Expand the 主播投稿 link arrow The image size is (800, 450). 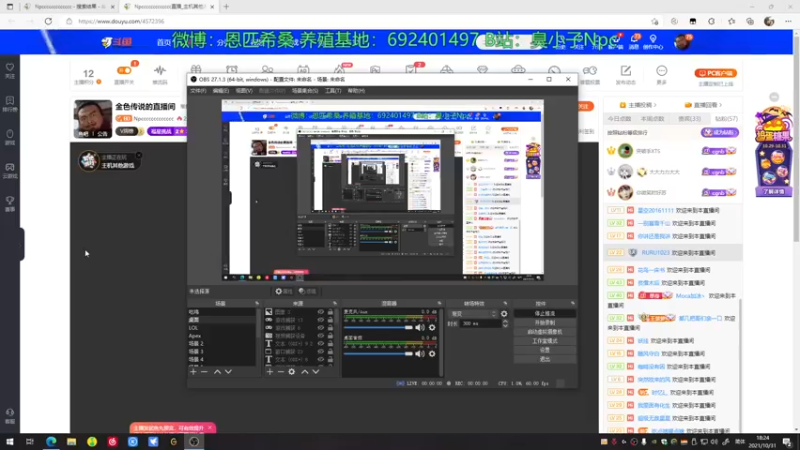pyautogui.click(x=655, y=105)
